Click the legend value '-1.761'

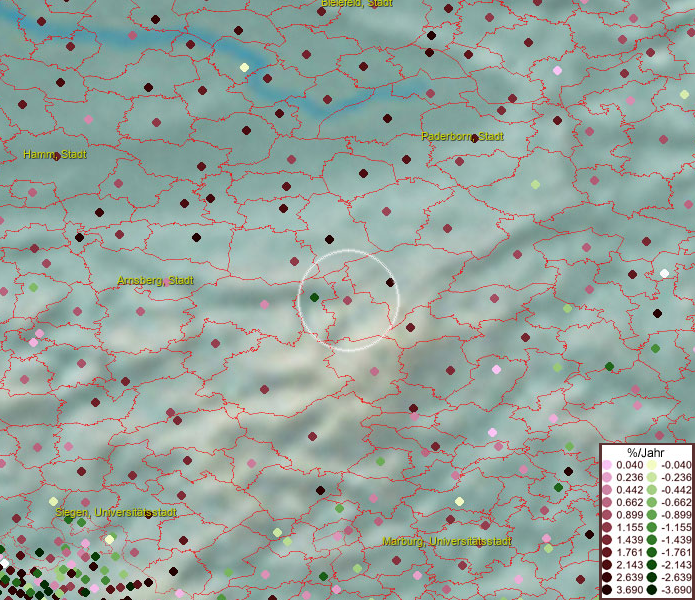pyautogui.click(x=676, y=552)
